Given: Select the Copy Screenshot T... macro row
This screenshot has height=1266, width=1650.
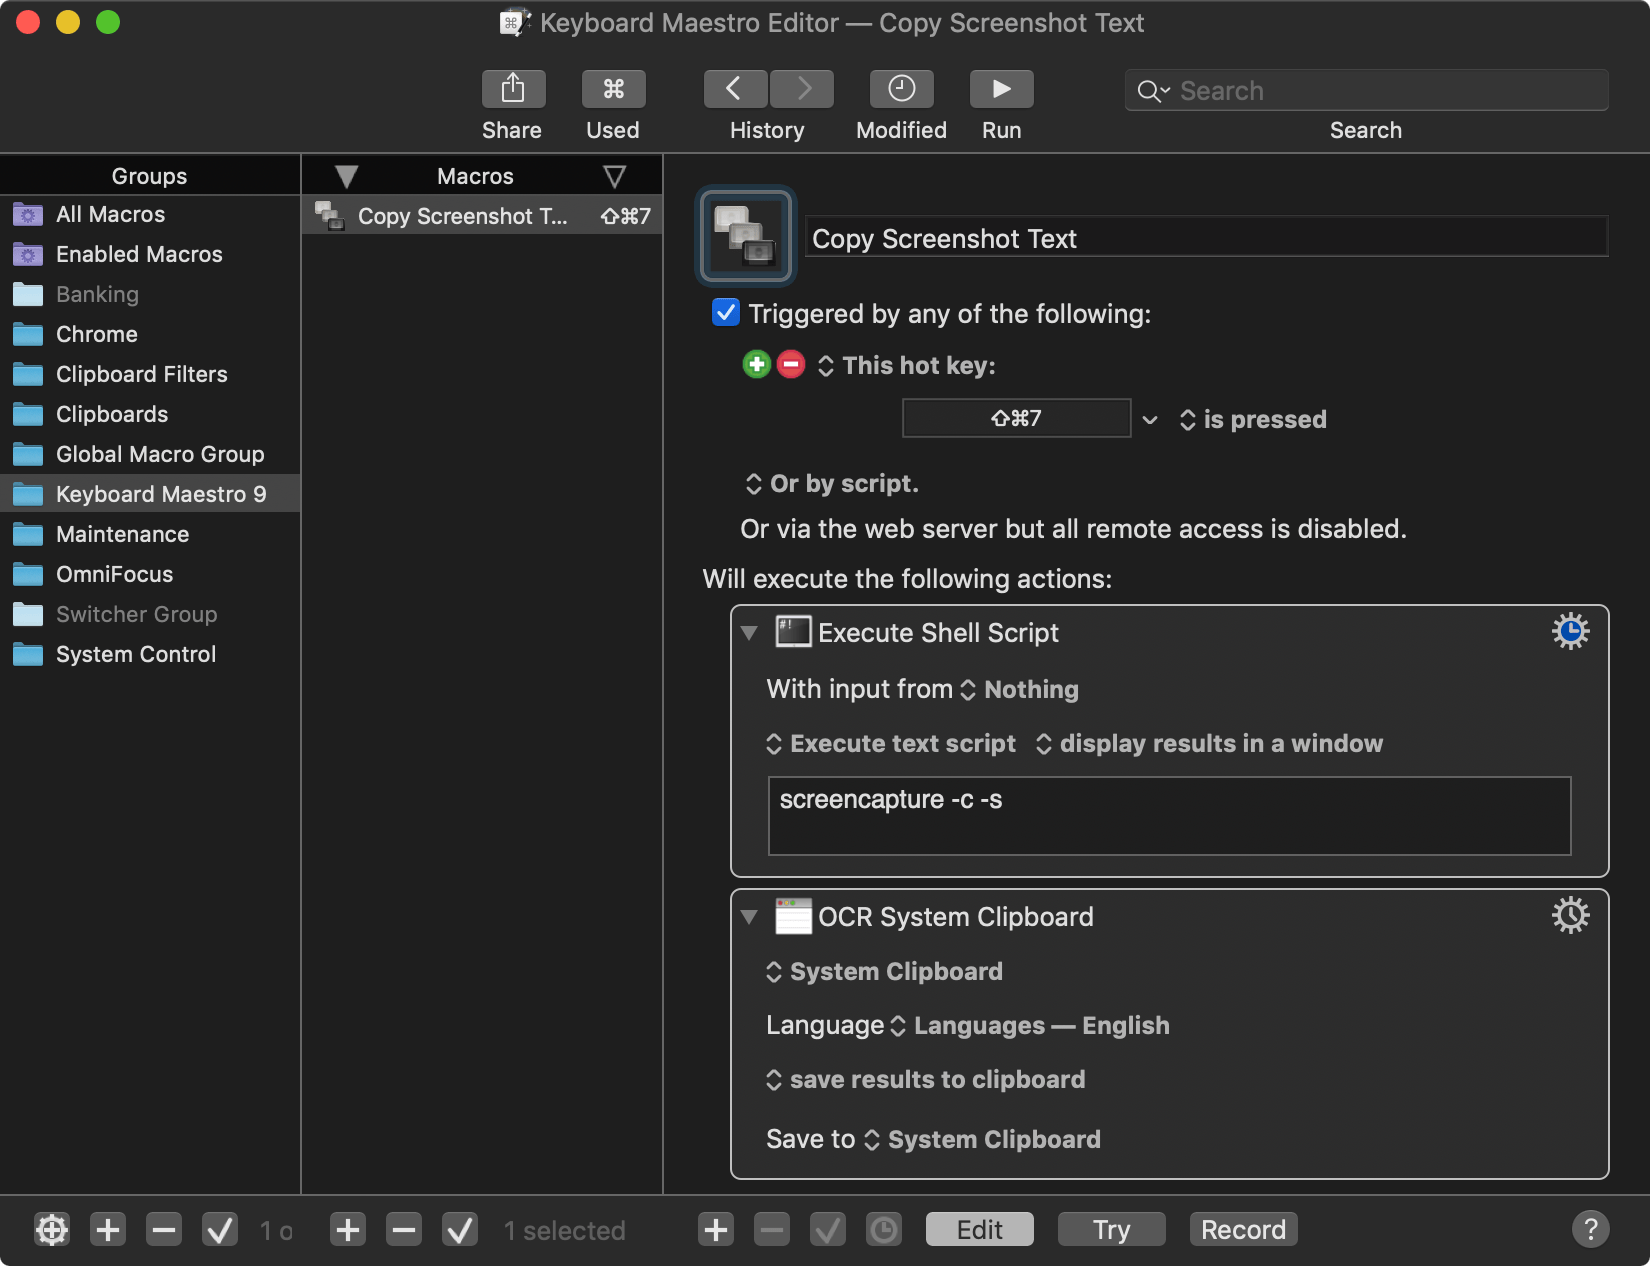Looking at the screenshot, I should [482, 216].
